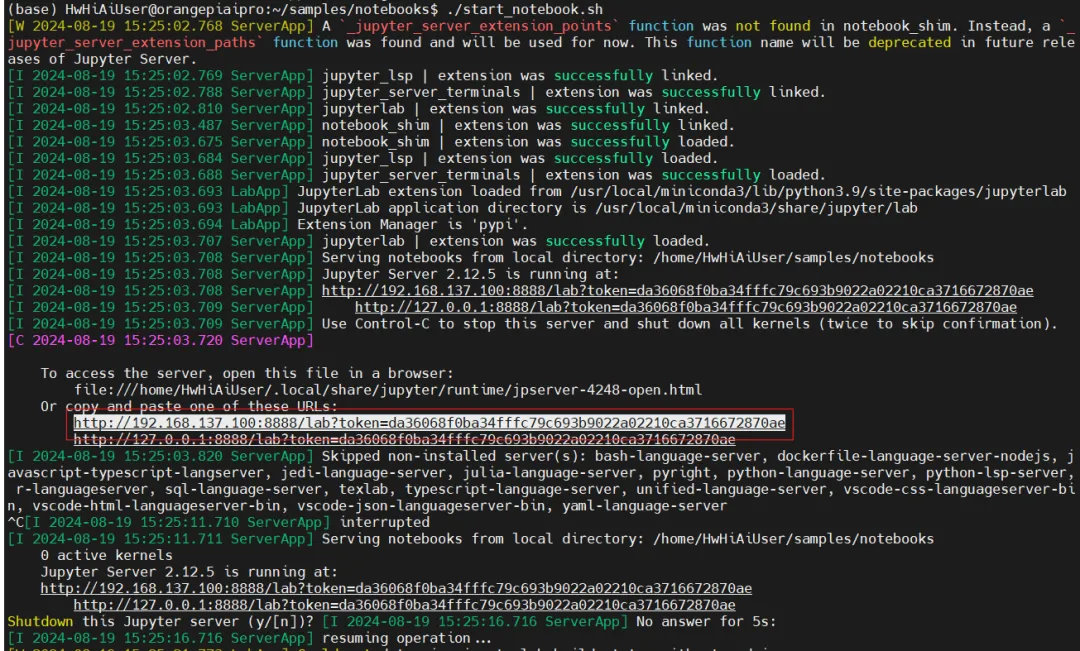Open the 127.0.0.1 URL directly beneath the highlighted URL
The image size is (1080, 651).
[x=404, y=439]
